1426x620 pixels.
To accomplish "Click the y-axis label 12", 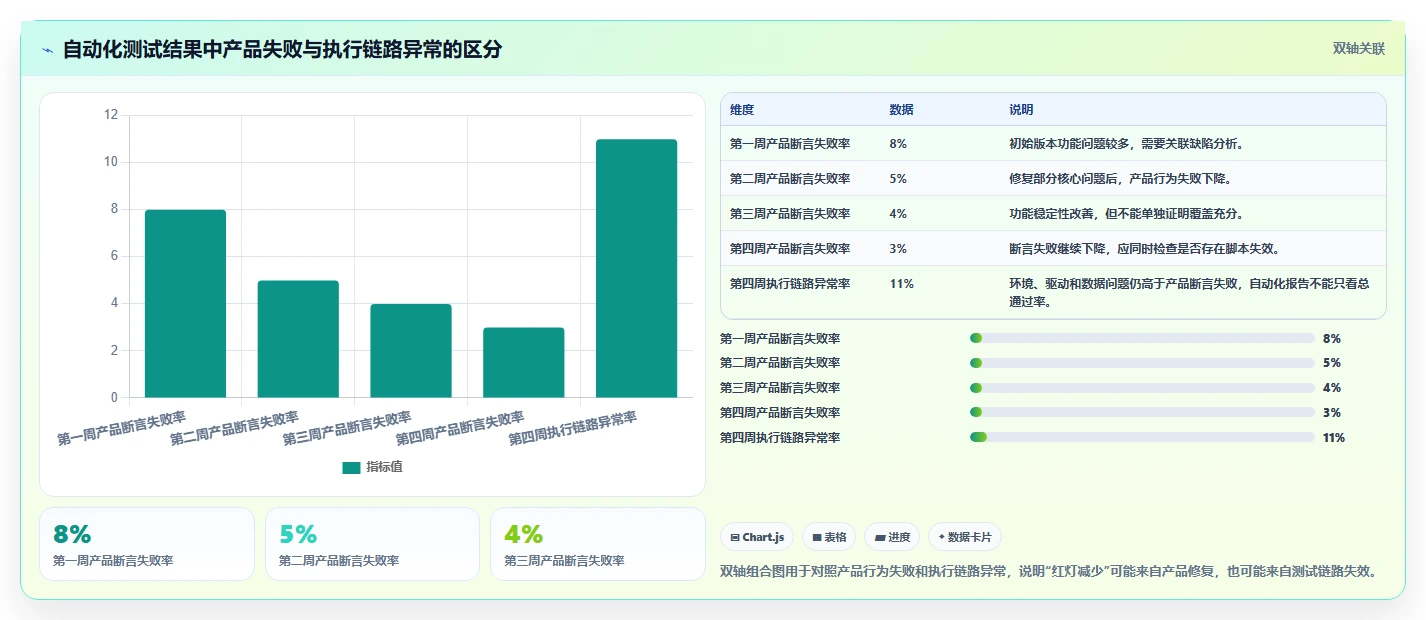I will point(111,115).
